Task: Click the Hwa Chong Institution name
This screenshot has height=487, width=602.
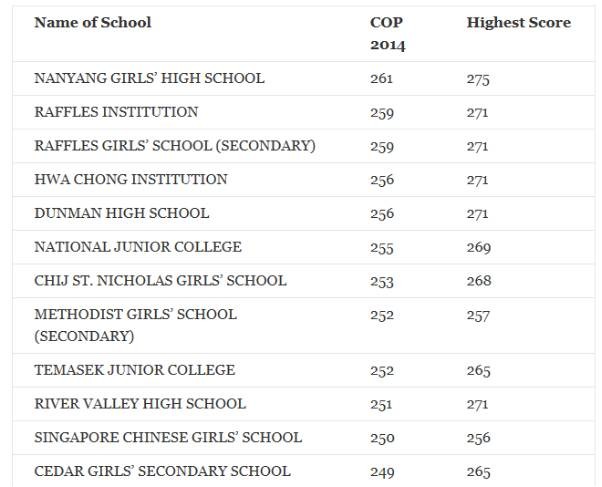Action: pyautogui.click(x=131, y=180)
